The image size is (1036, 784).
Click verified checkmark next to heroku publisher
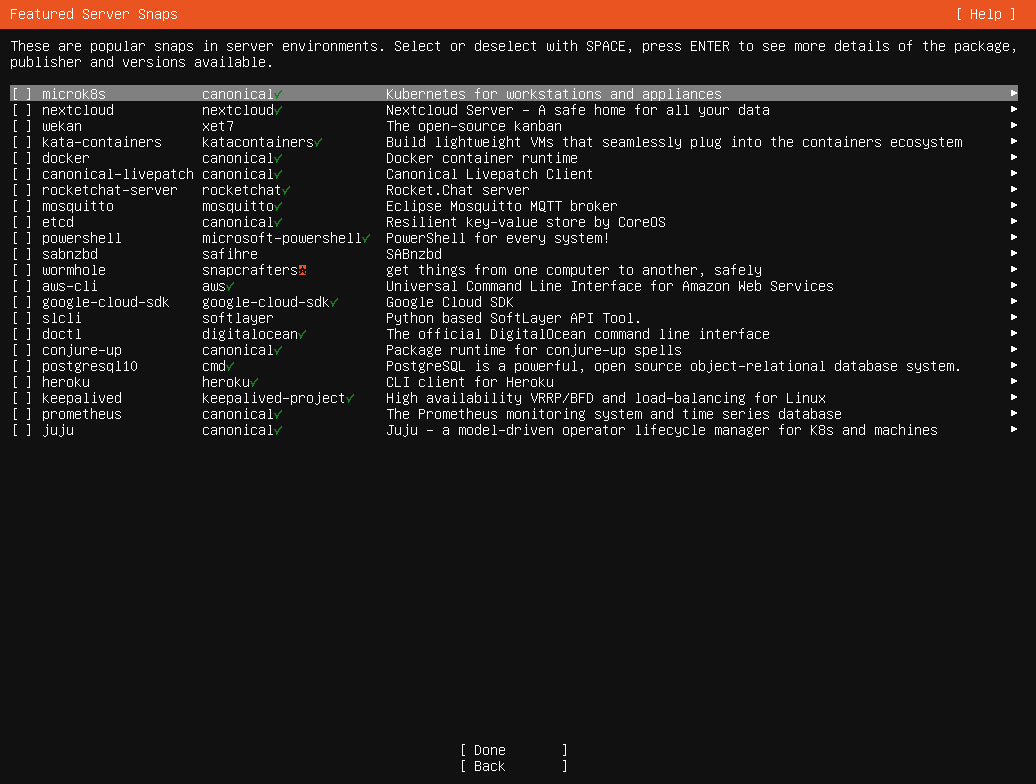point(254,382)
